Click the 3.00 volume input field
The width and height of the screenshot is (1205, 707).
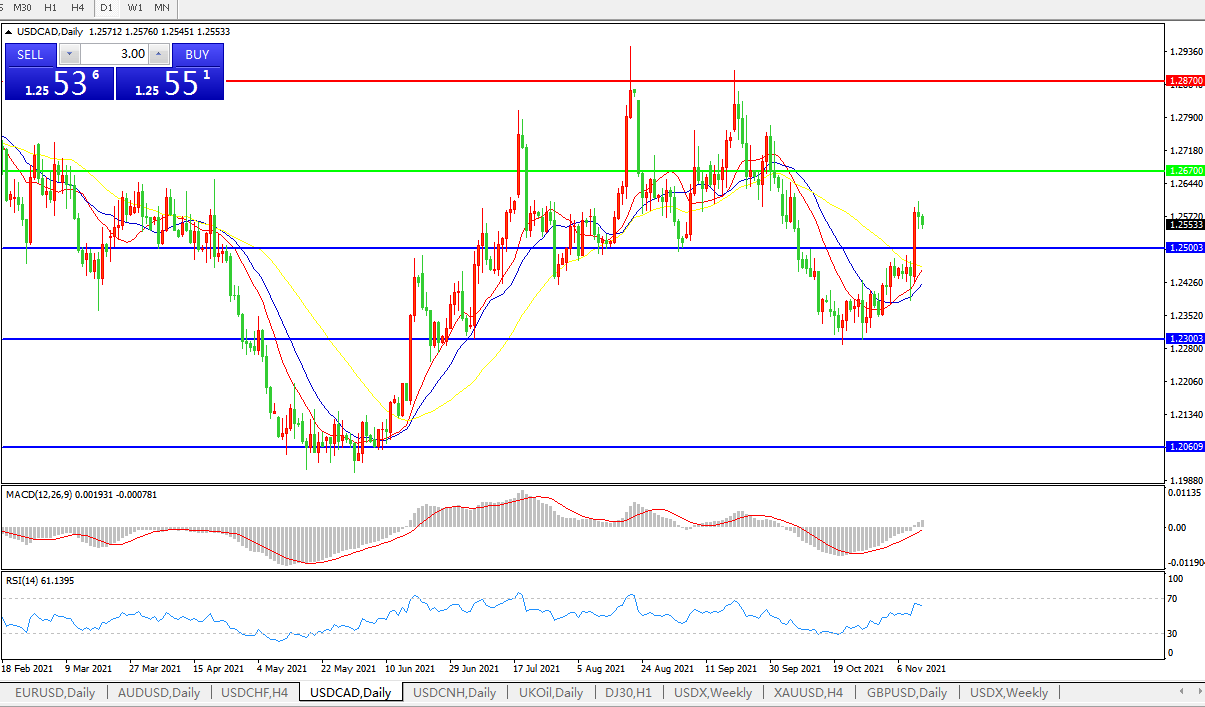(113, 54)
